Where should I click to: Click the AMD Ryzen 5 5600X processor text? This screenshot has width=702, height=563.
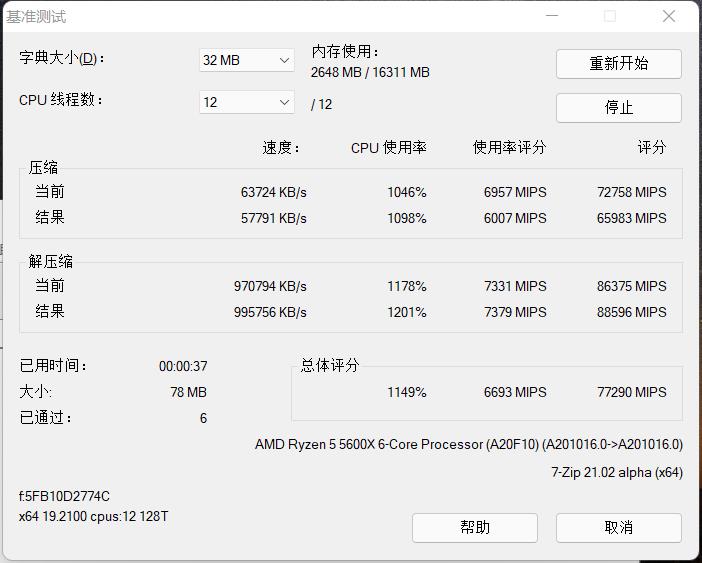(469, 444)
